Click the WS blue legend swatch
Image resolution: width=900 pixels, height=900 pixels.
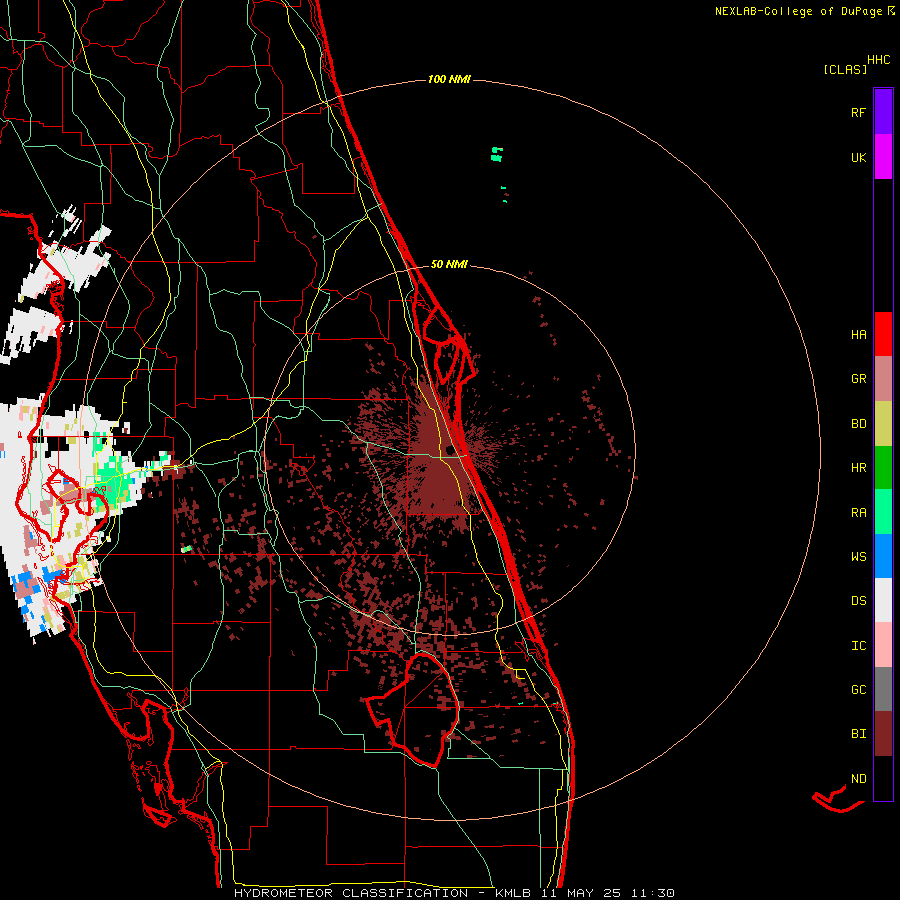(883, 556)
